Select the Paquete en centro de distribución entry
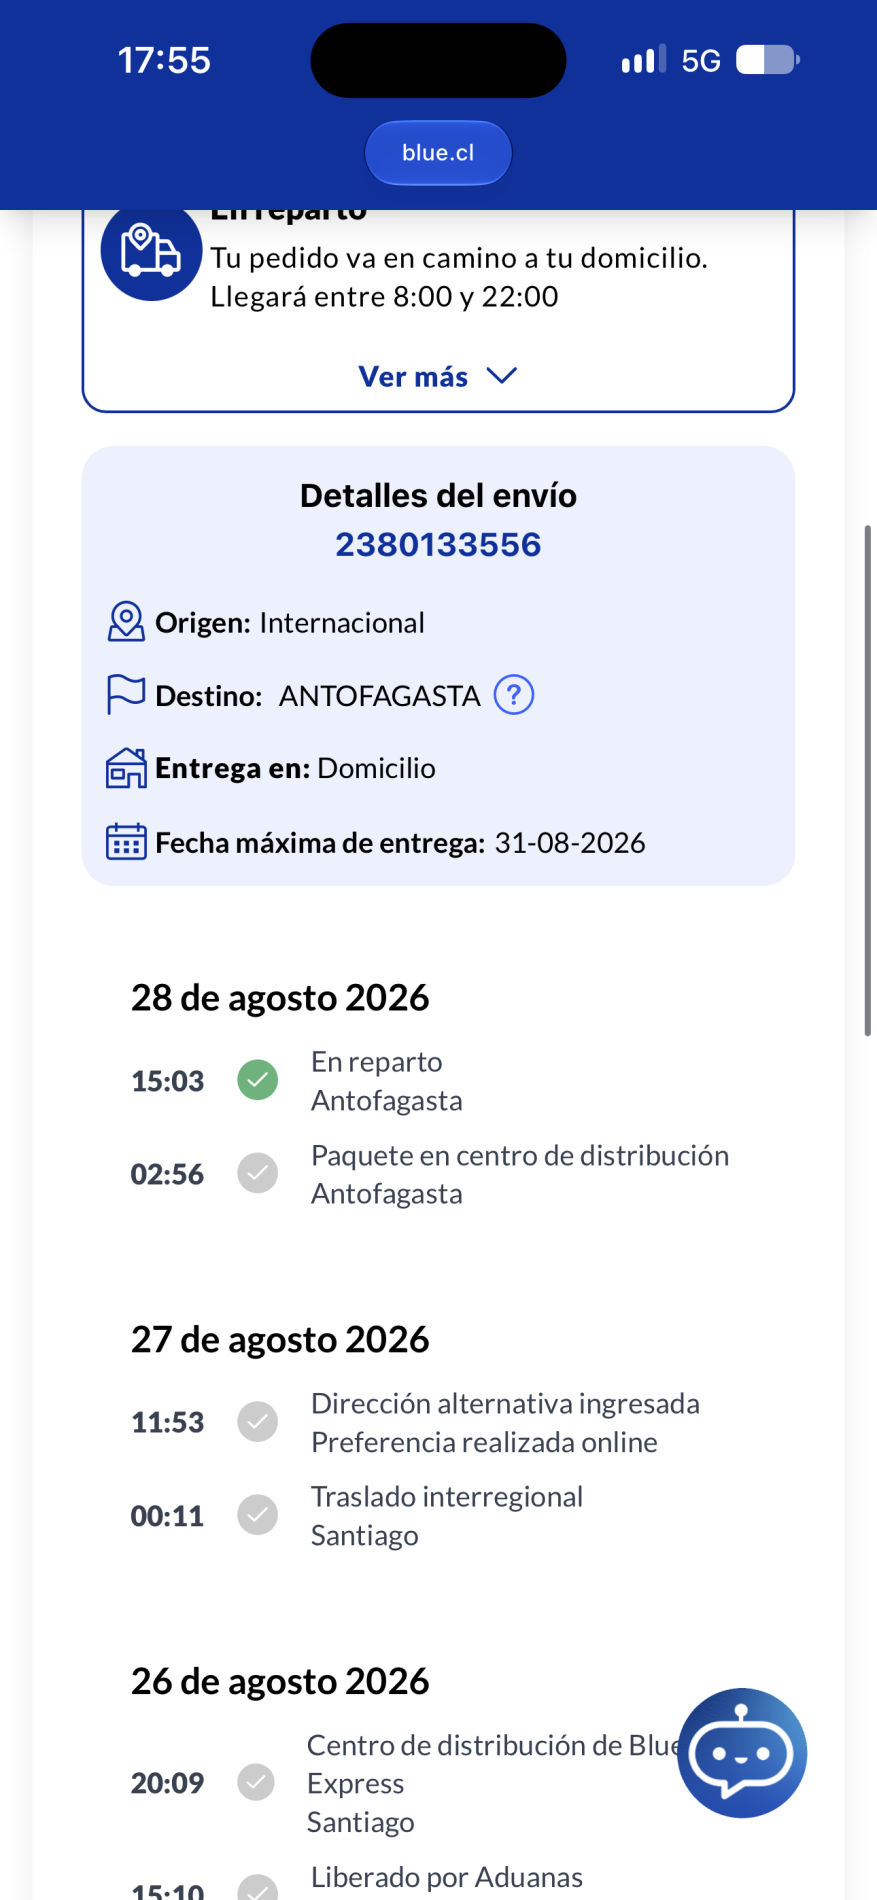 430,1174
